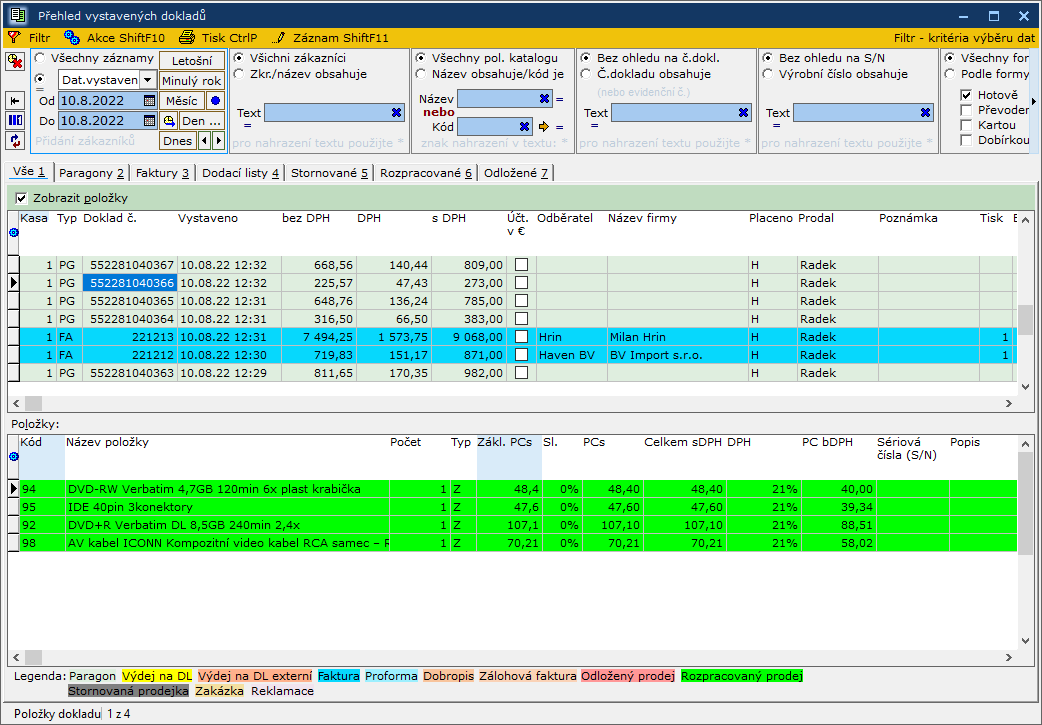1042x725 pixels.
Task: Click the clear filter icon with red X
Action: (x=16, y=62)
